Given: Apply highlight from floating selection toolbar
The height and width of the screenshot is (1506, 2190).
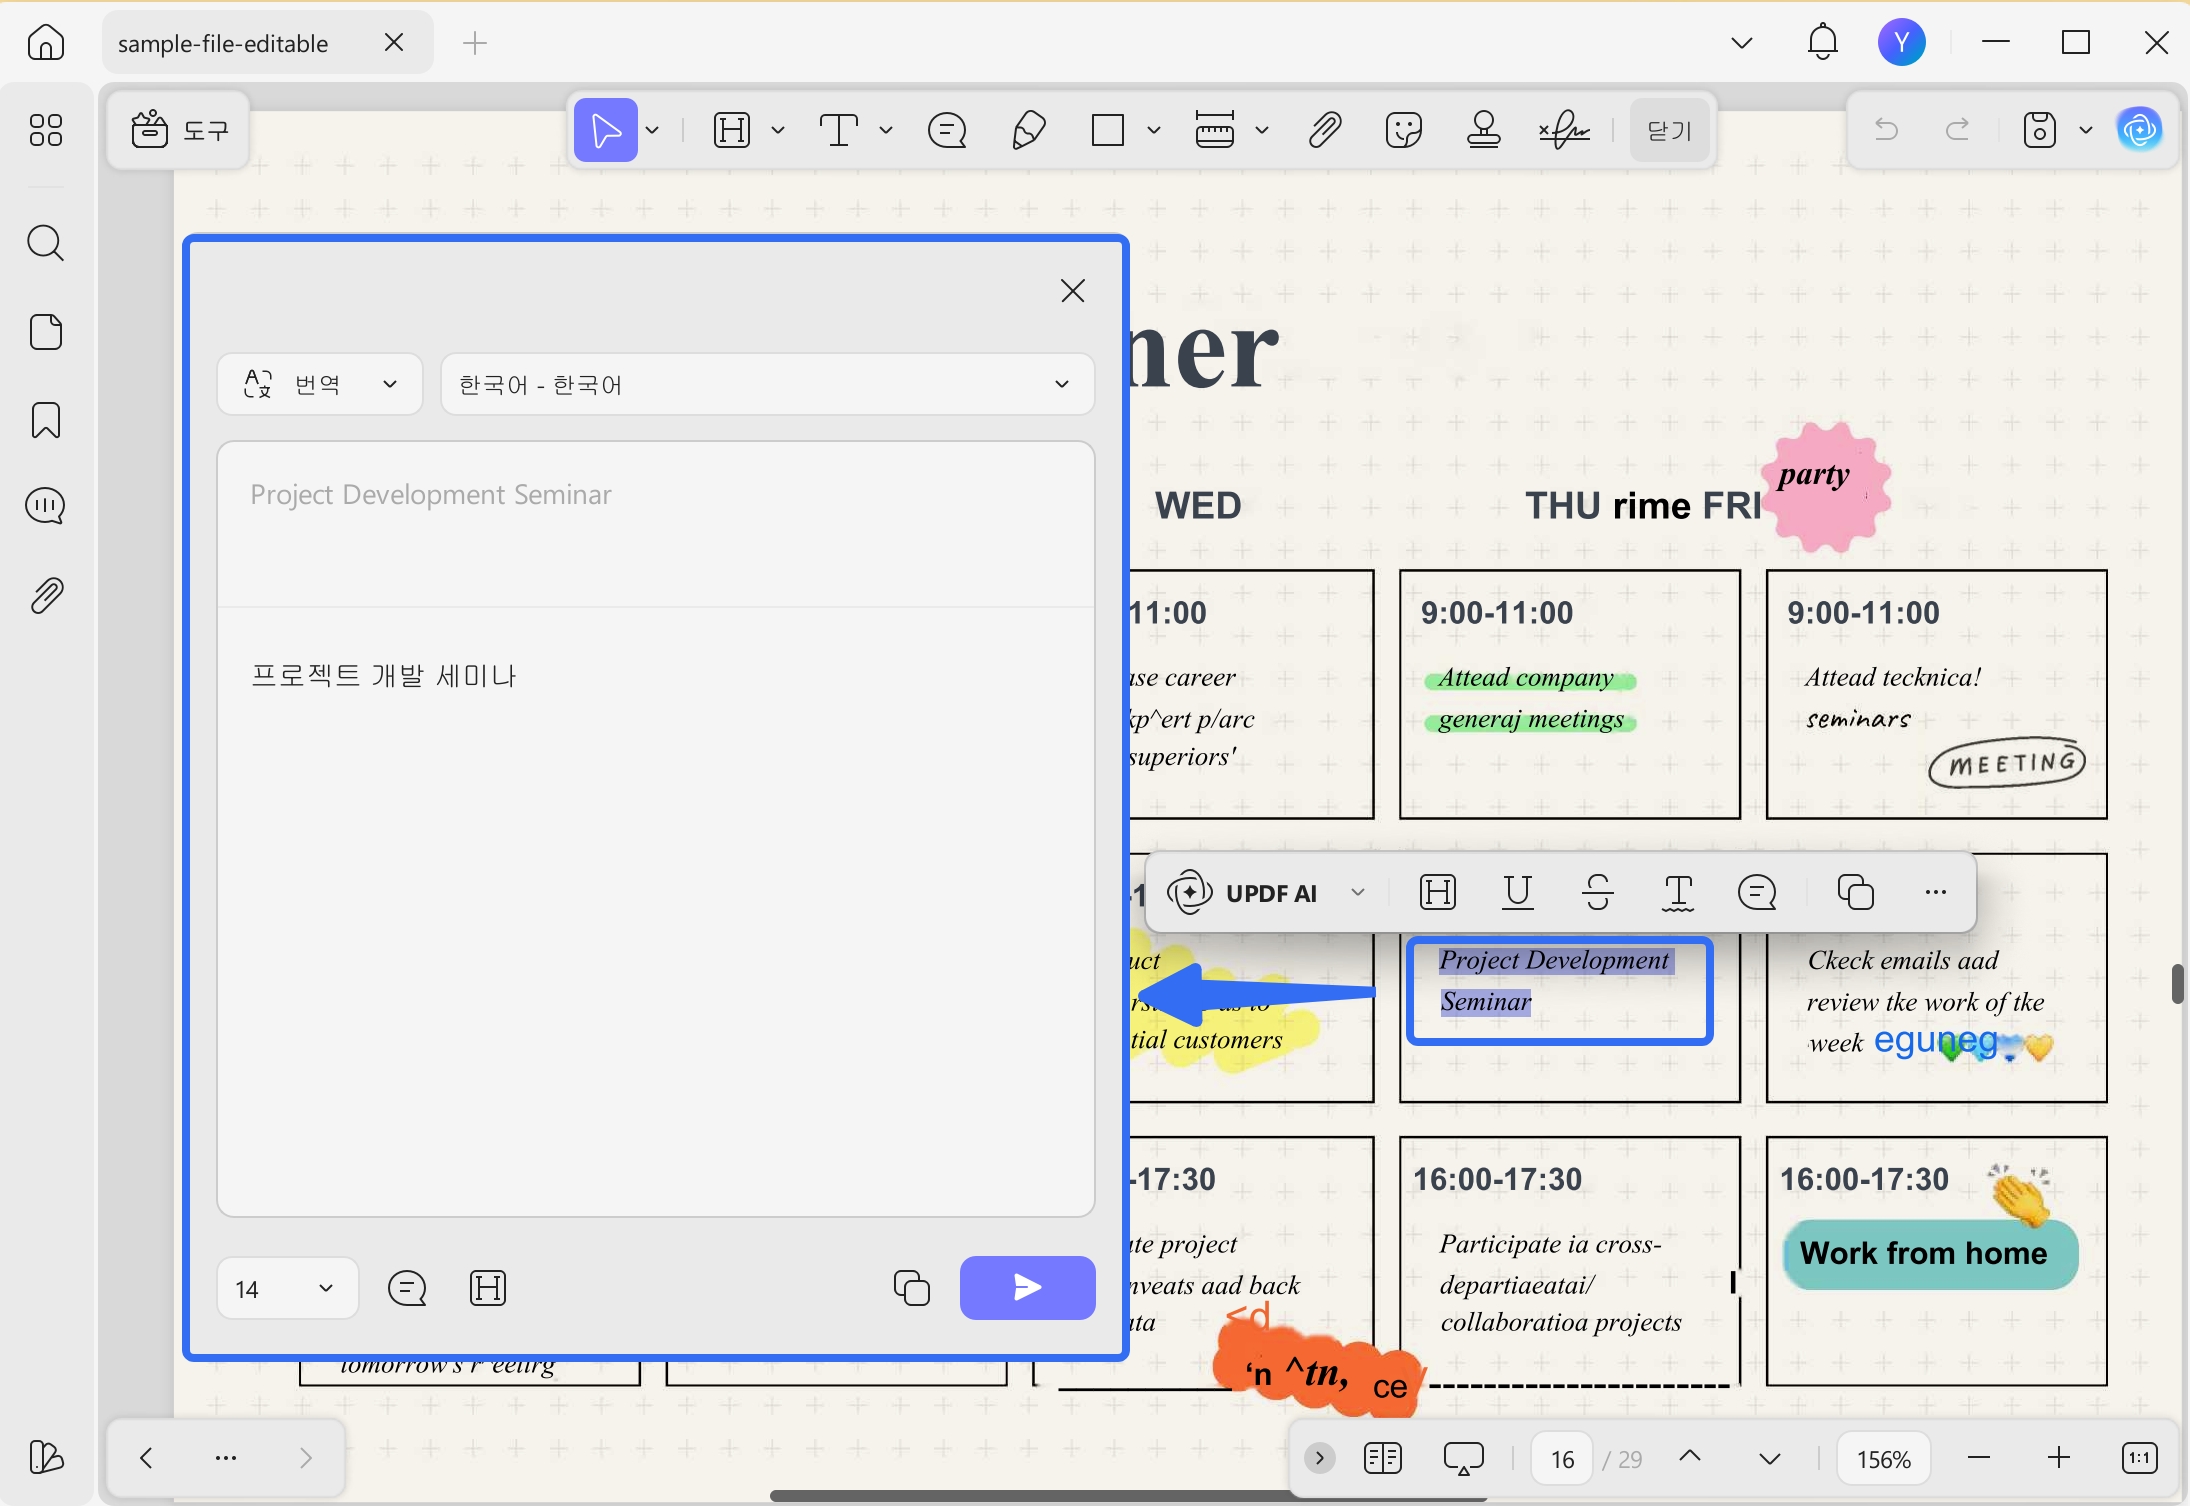Looking at the screenshot, I should [1438, 892].
